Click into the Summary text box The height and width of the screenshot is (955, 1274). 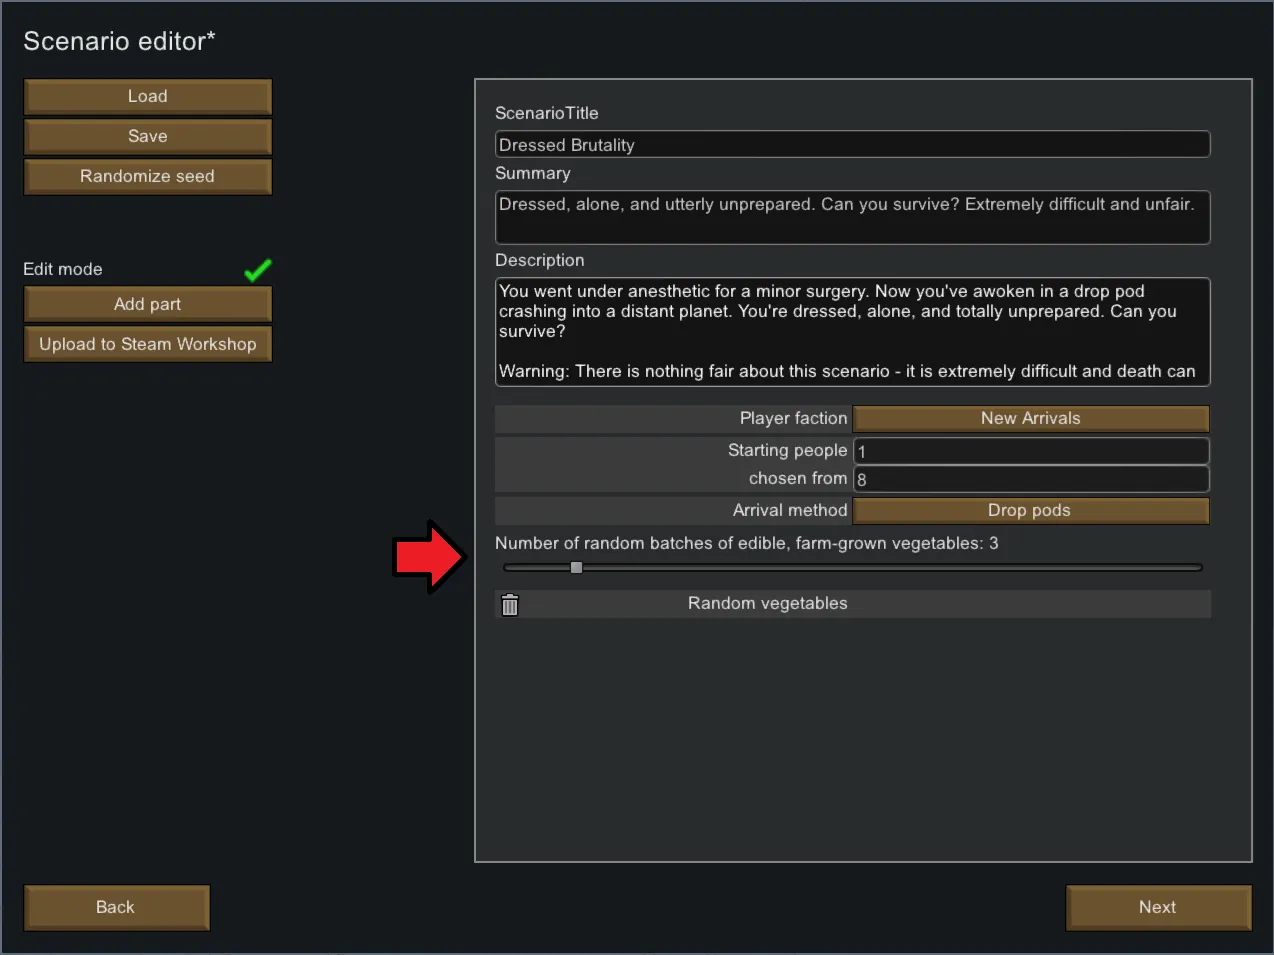click(852, 217)
